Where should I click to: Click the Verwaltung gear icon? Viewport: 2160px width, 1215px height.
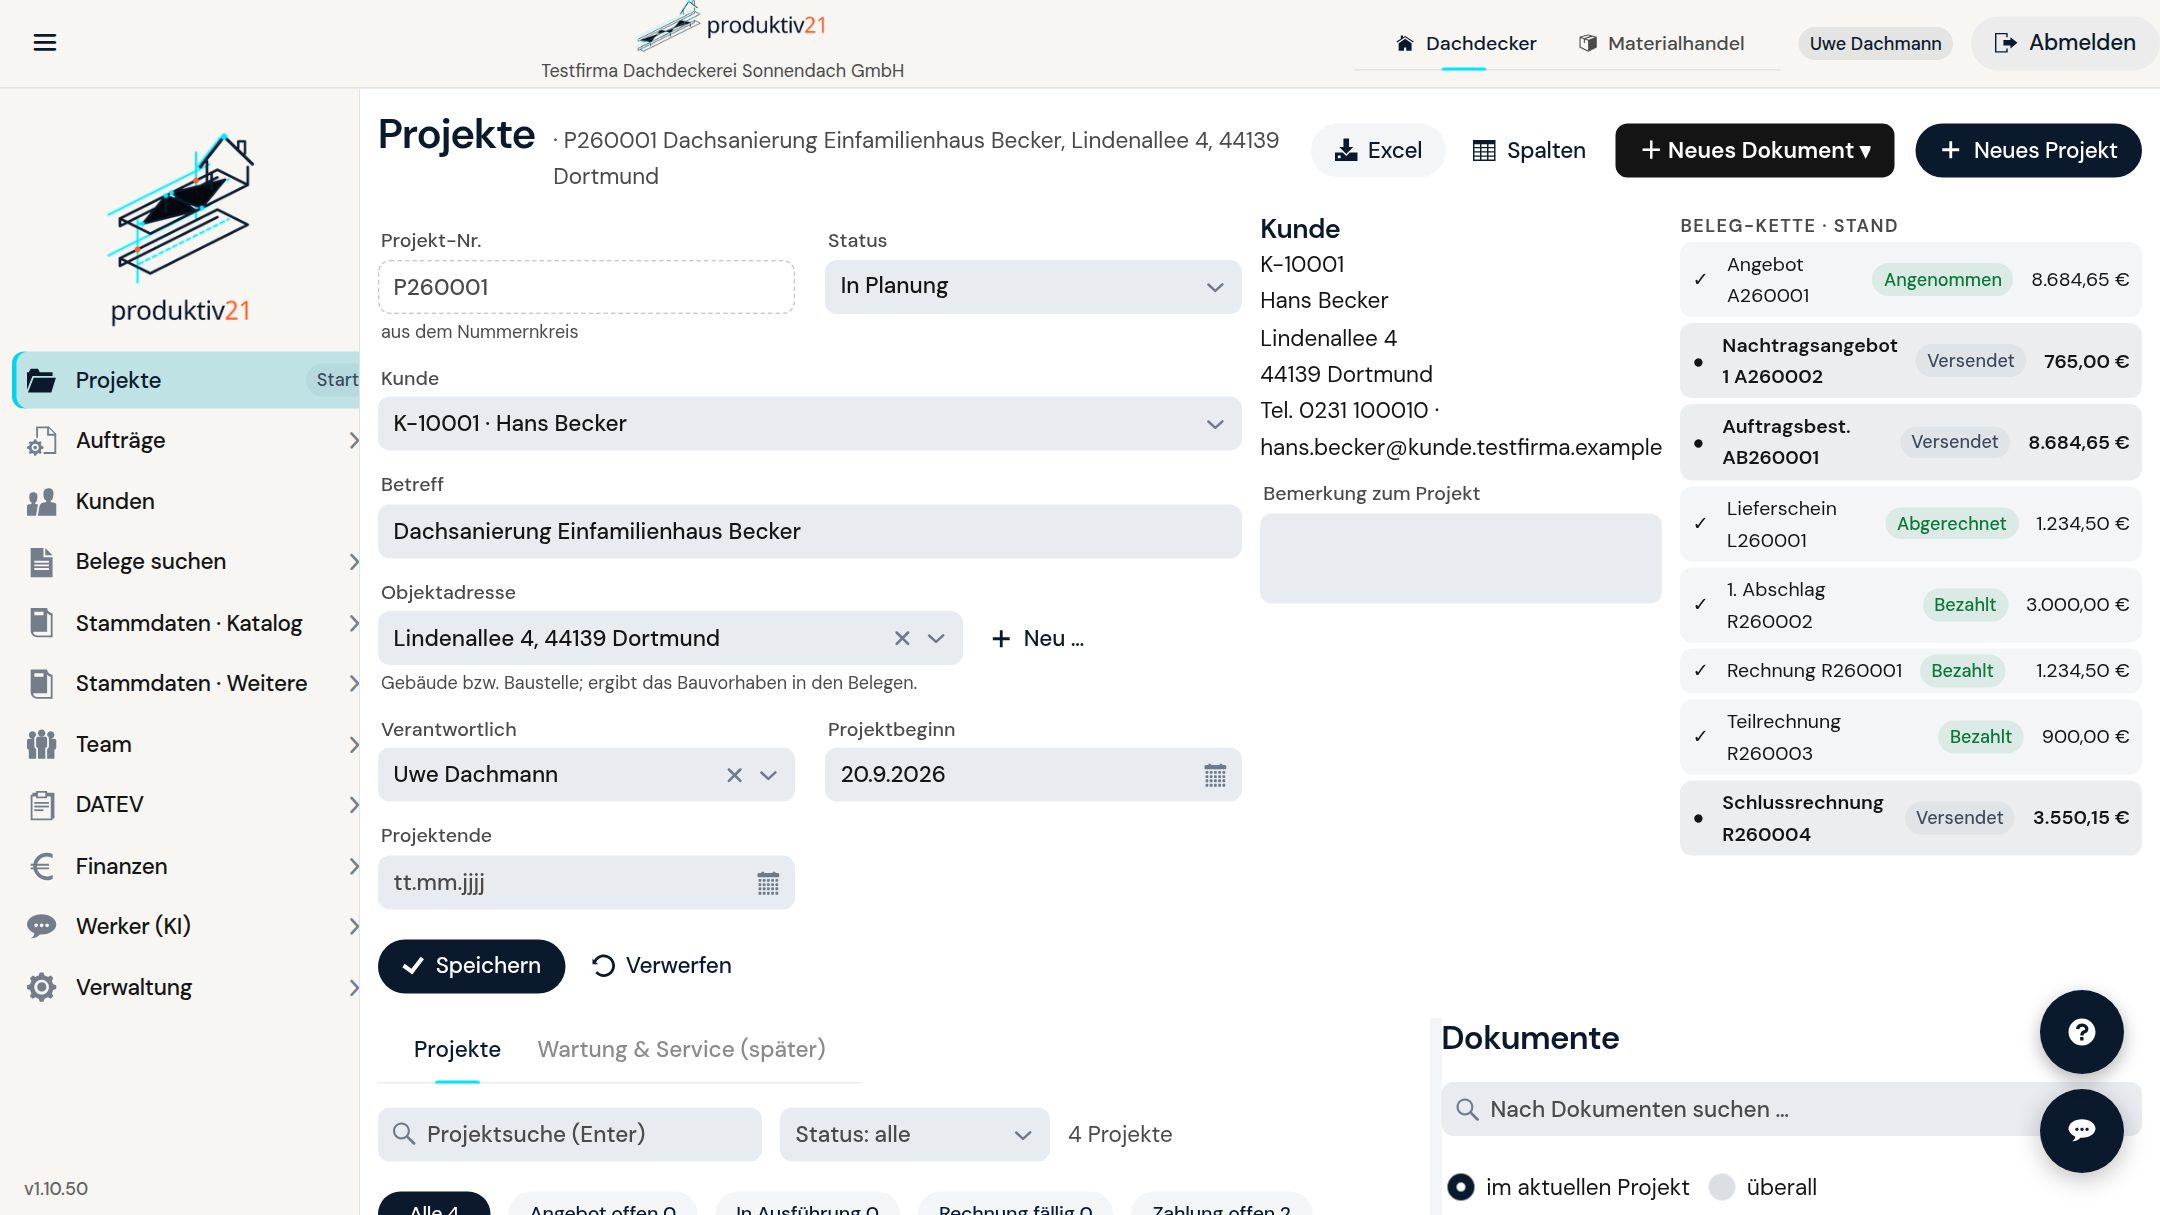[x=41, y=987]
